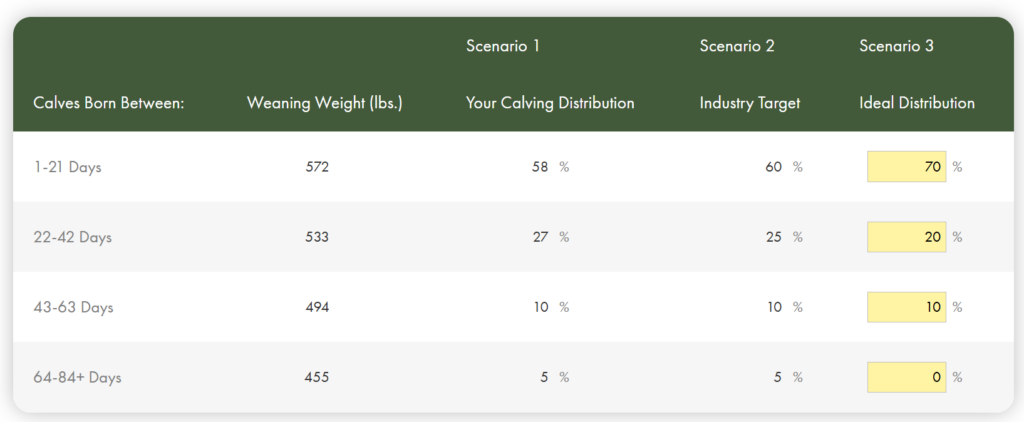1024x422 pixels.
Task: Click the 58 % calving distribution value
Action: click(x=551, y=167)
